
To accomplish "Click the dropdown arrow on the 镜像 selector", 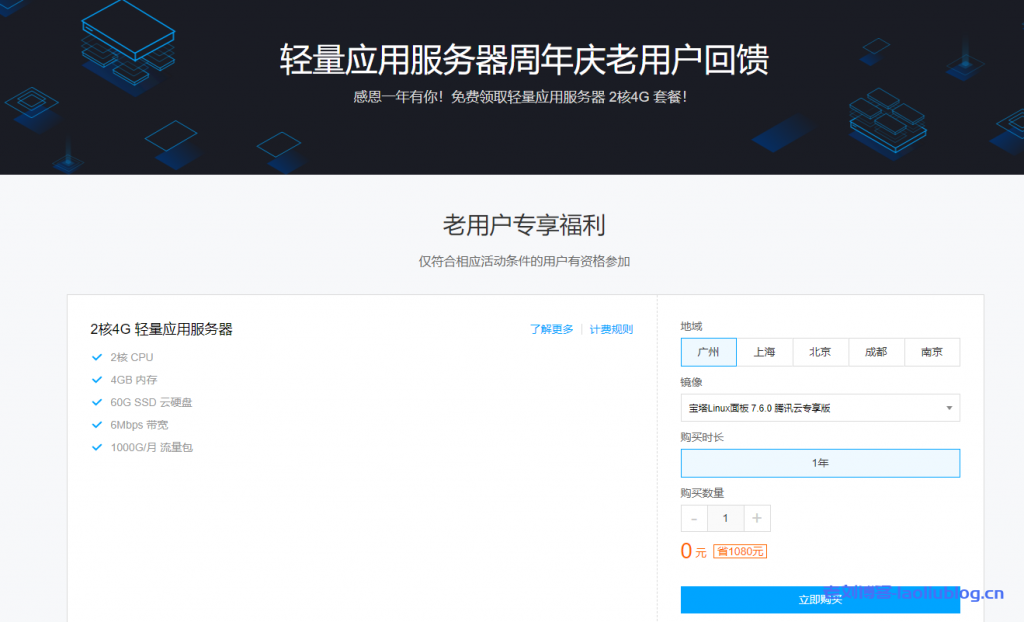I will click(948, 408).
